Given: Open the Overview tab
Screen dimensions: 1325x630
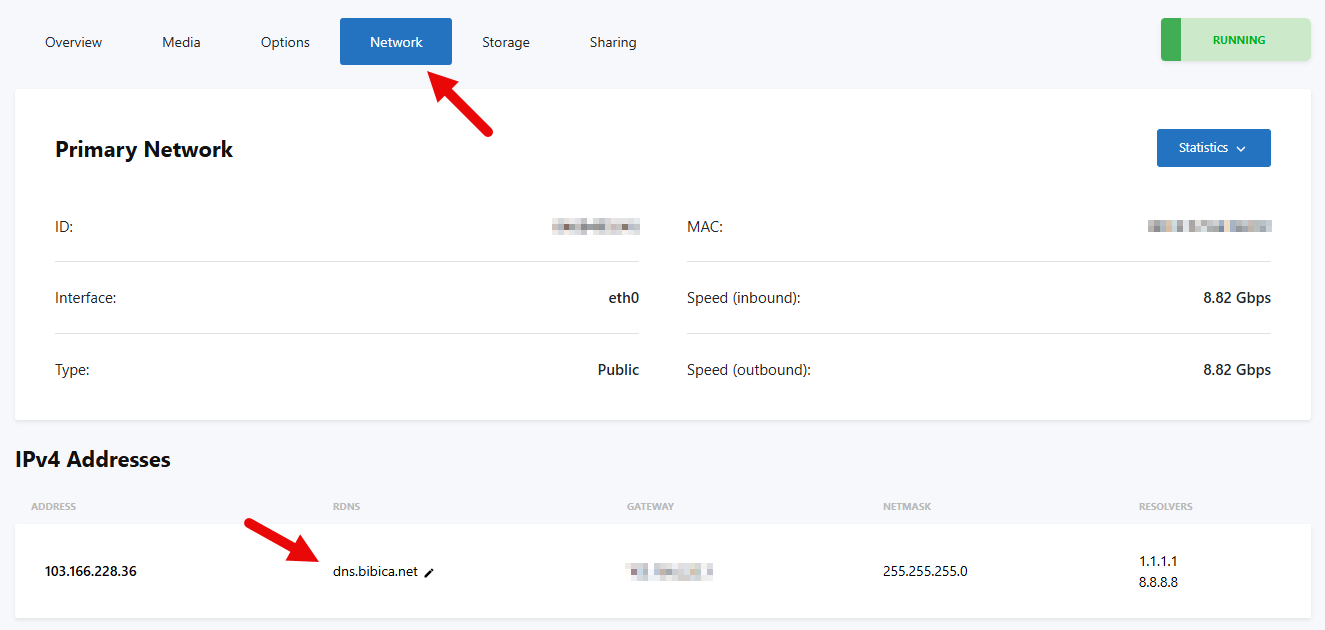Looking at the screenshot, I should click(74, 42).
